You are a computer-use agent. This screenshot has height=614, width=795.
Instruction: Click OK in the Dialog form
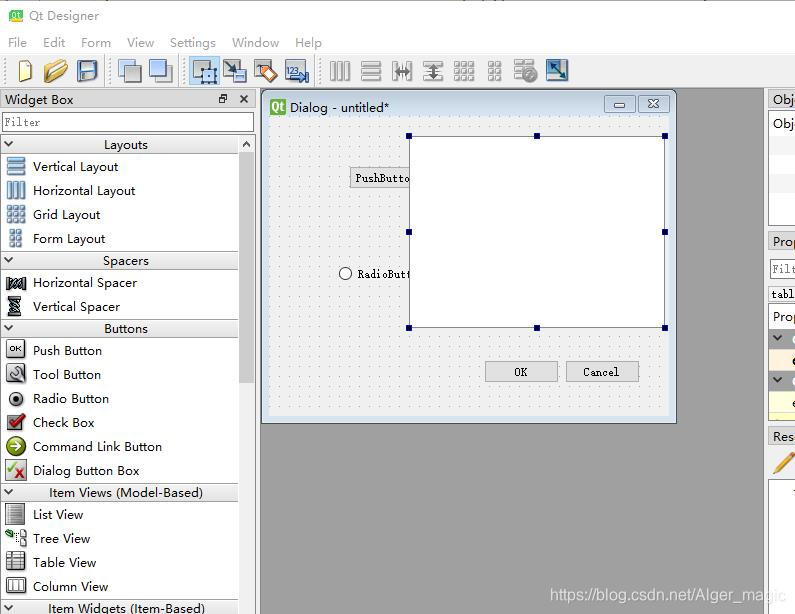pyautogui.click(x=521, y=372)
